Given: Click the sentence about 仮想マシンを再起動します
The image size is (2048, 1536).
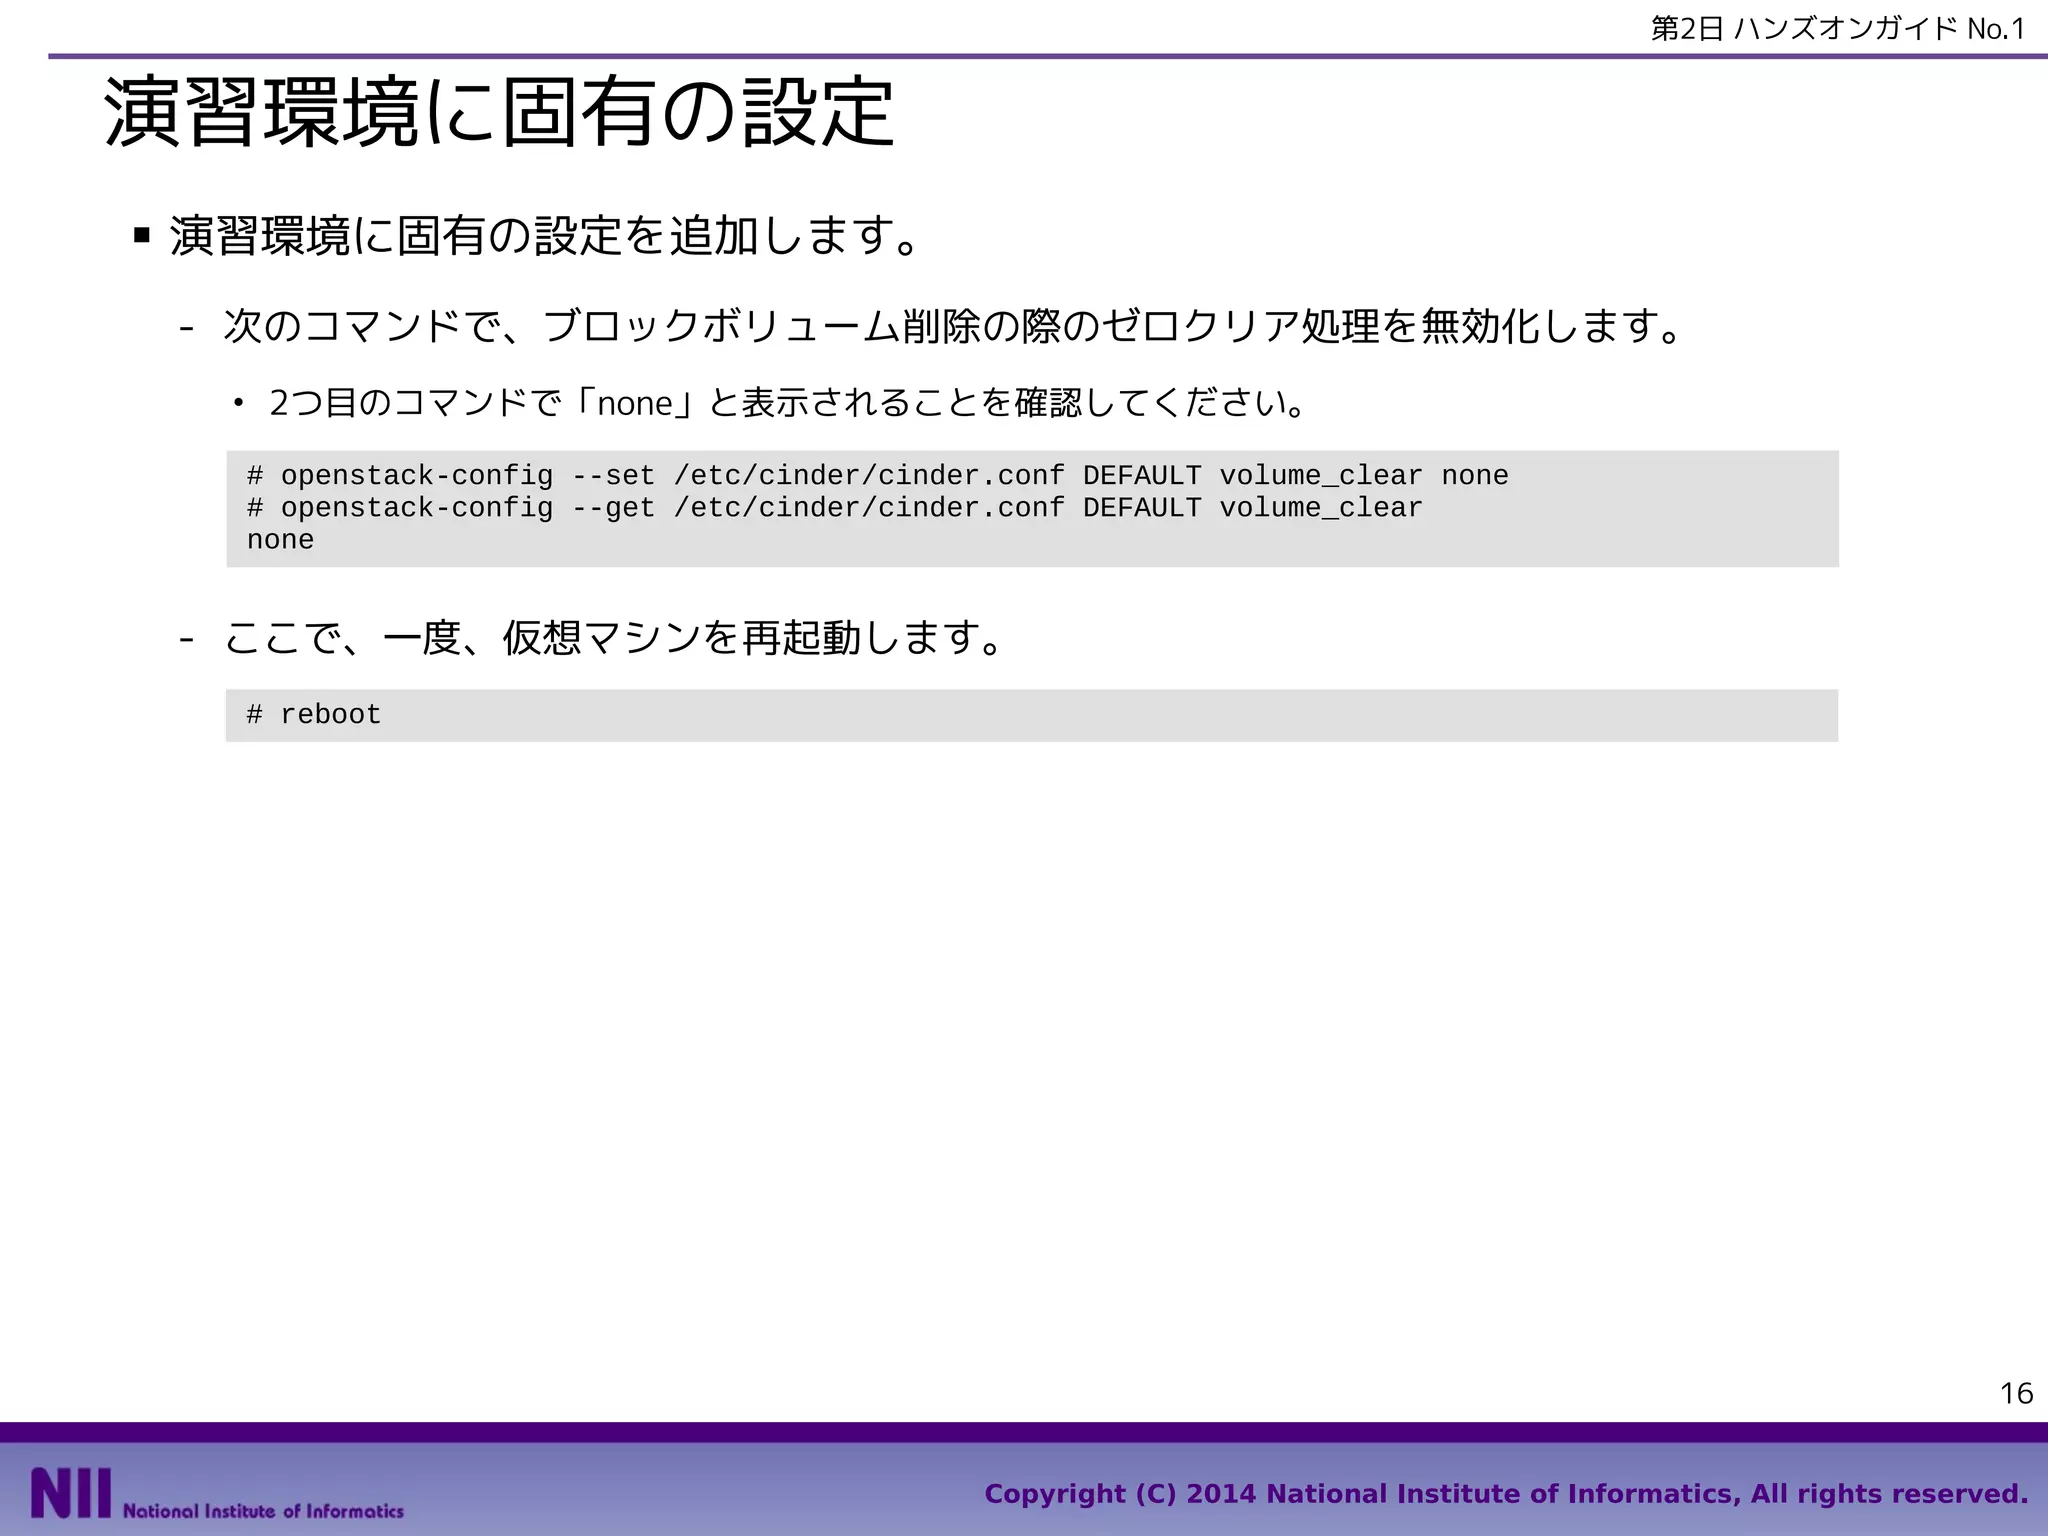Looking at the screenshot, I should (613, 637).
